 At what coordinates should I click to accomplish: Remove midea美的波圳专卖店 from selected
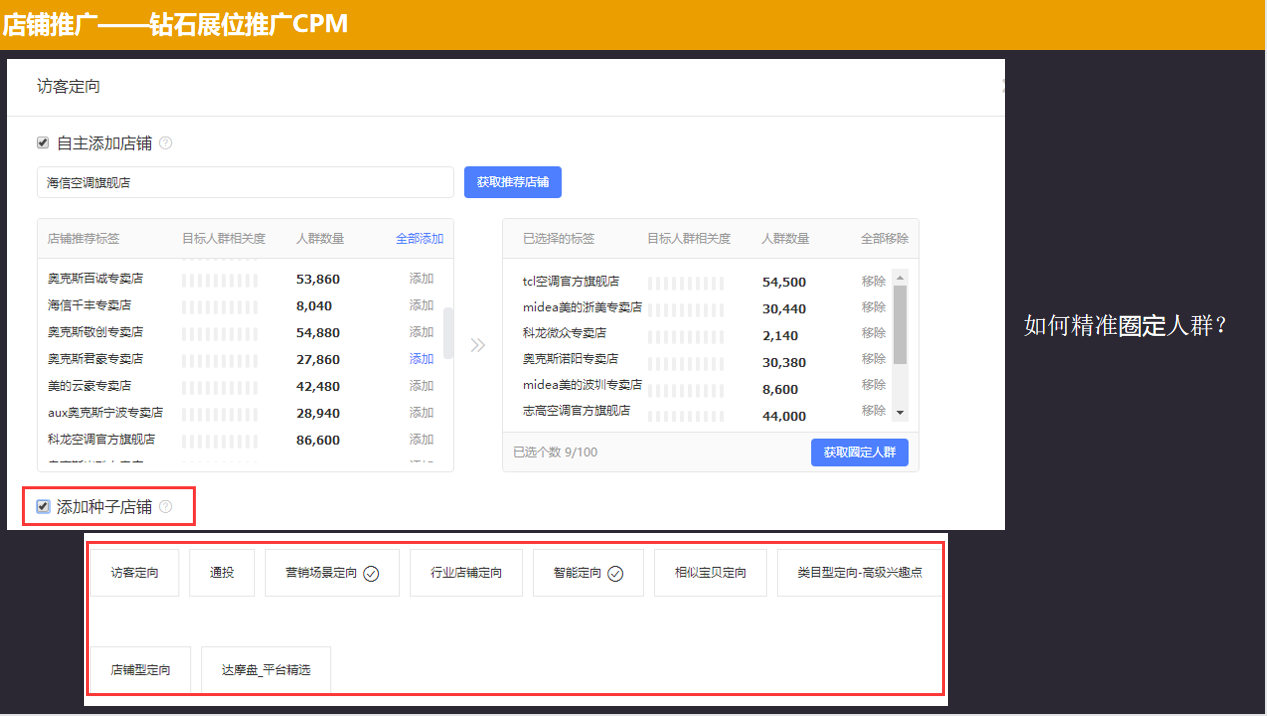[874, 385]
